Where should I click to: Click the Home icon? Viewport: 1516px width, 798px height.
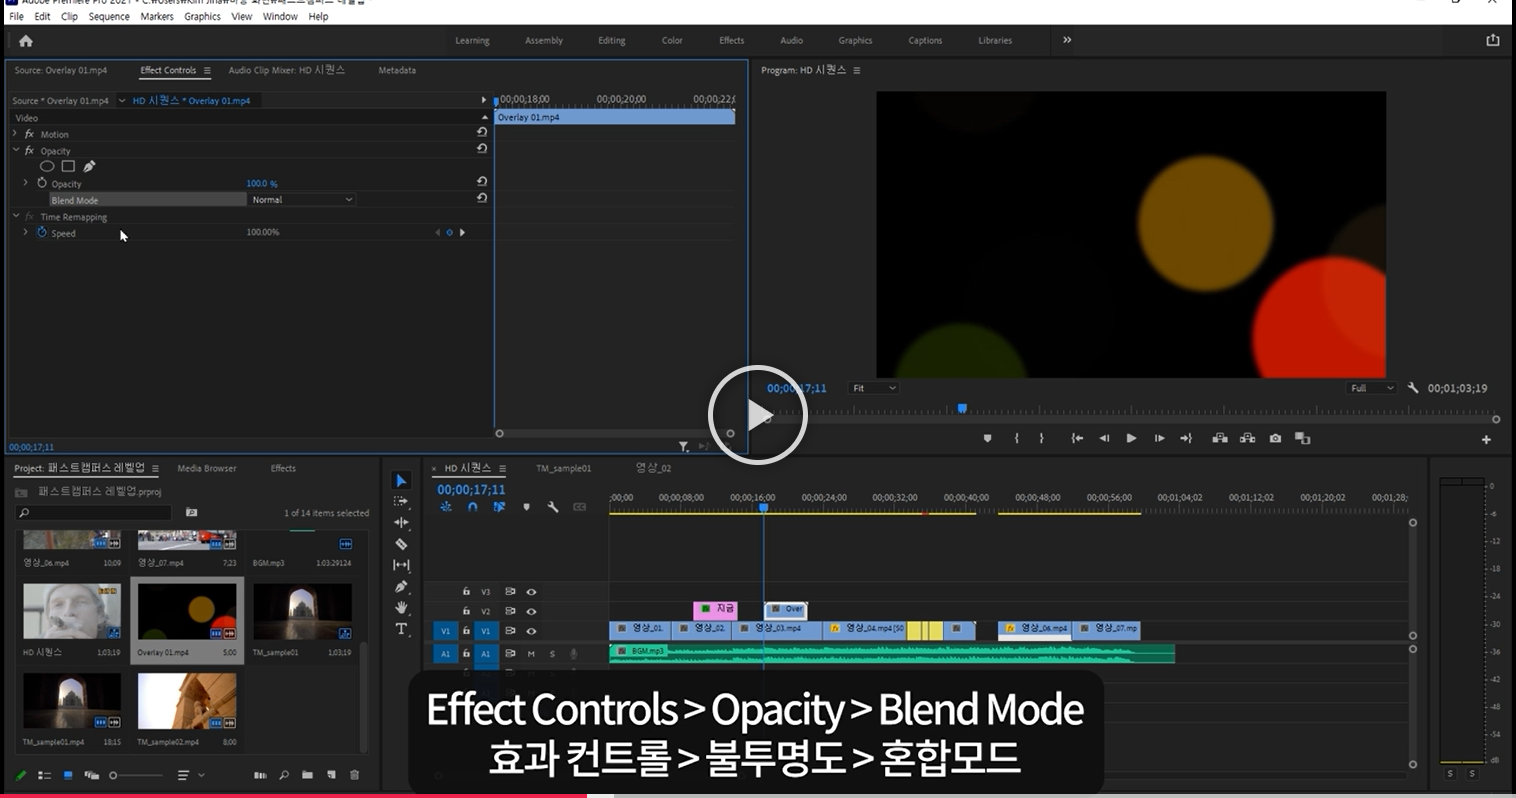[26, 41]
